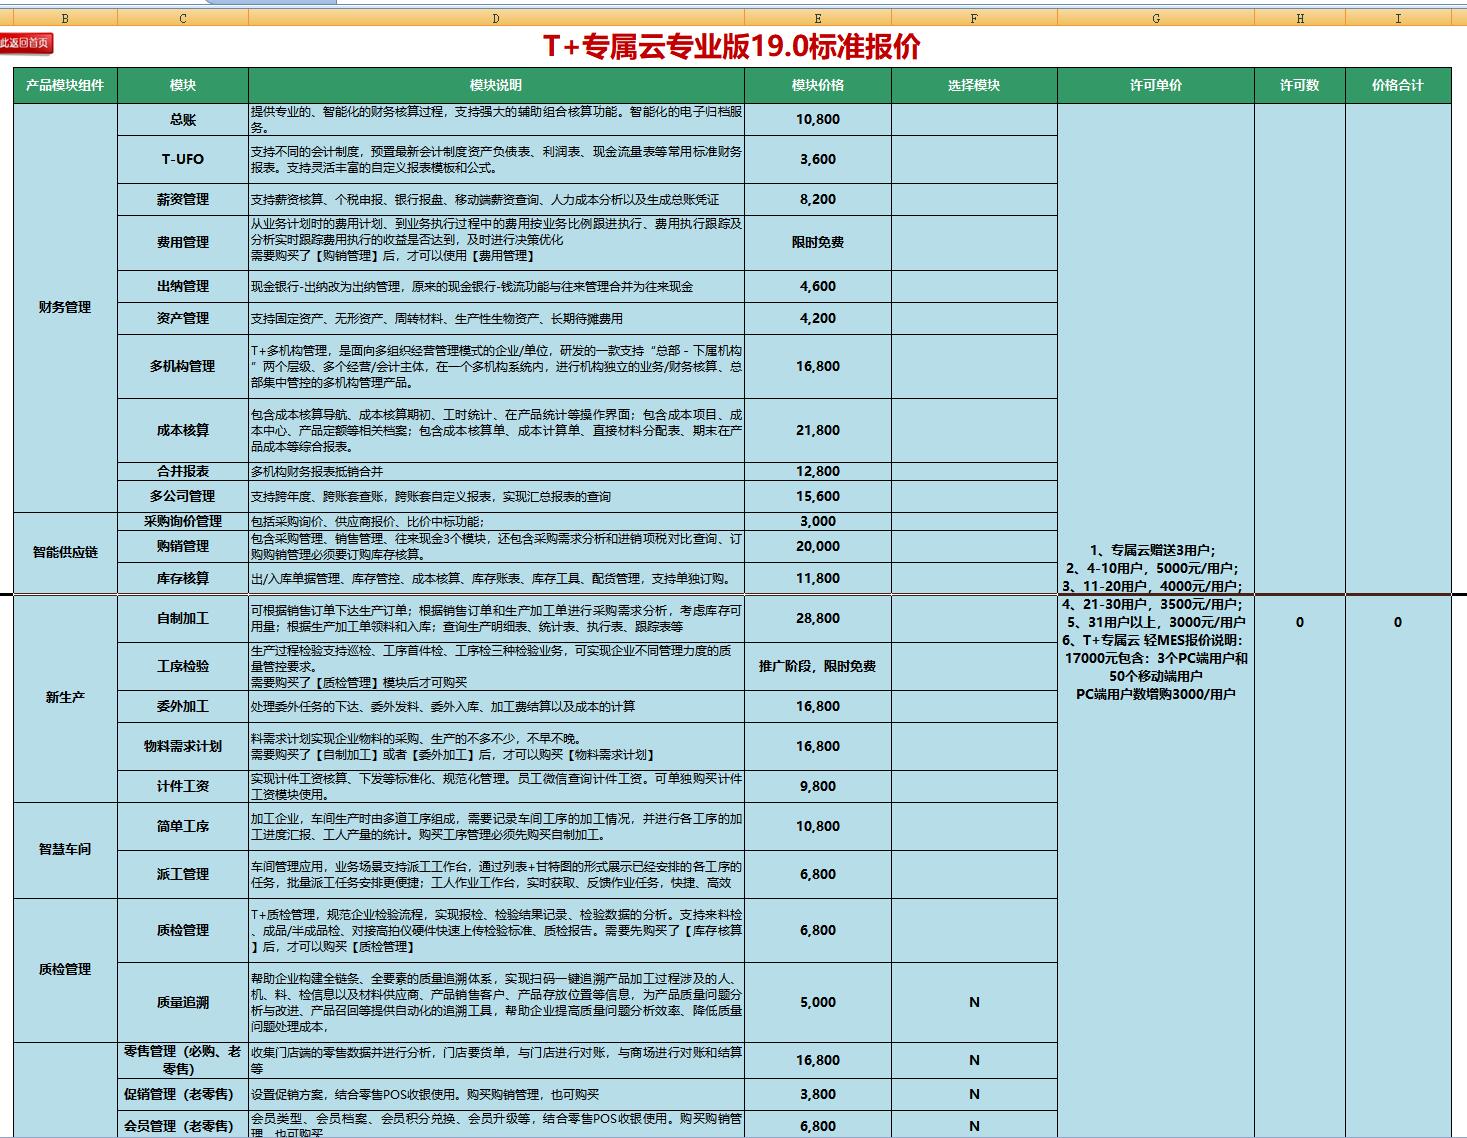This screenshot has height=1138, width=1467.
Task: Click the 专属云赠送3用户 license pricing cell
Action: coord(1156,622)
